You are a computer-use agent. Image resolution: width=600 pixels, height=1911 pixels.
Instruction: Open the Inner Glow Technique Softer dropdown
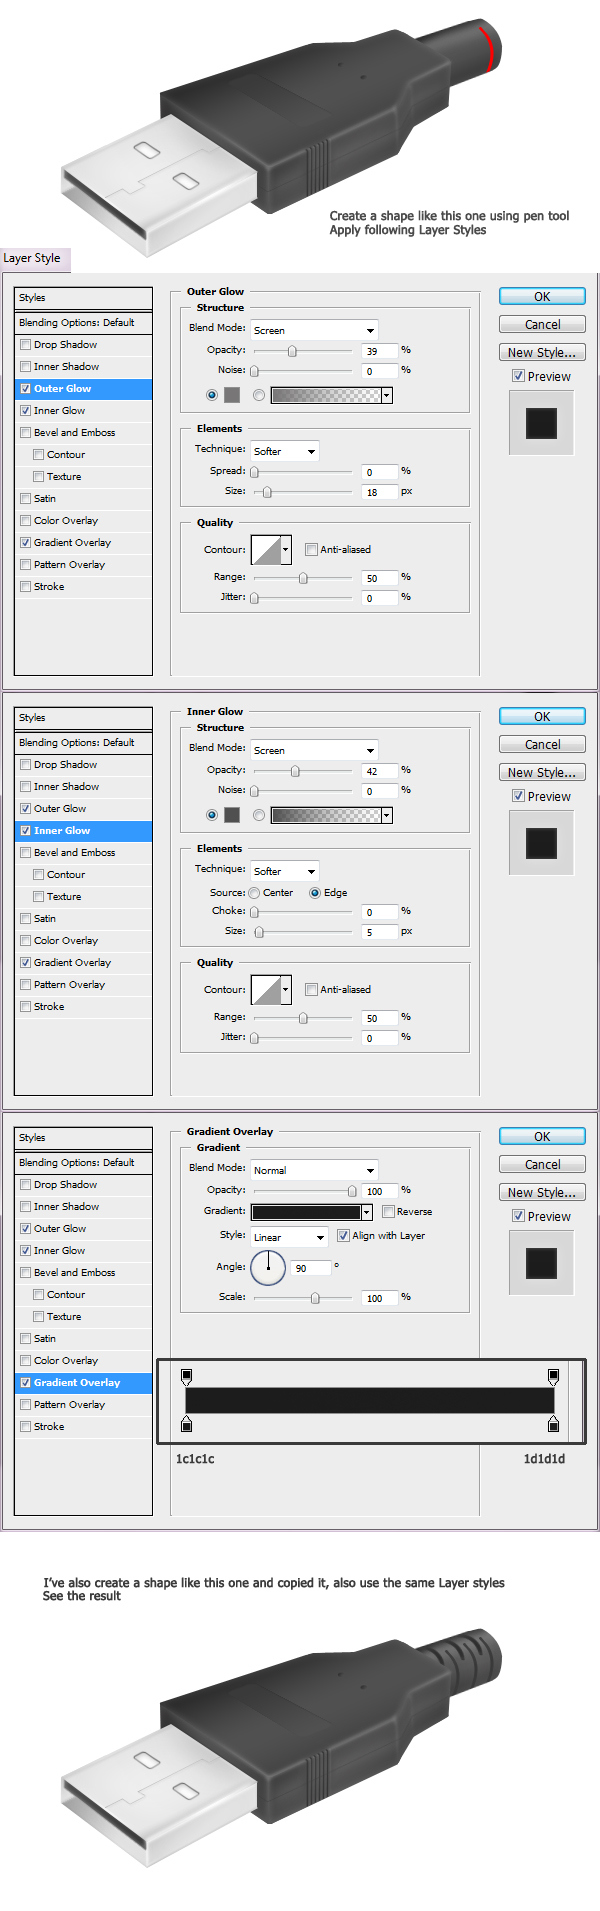coord(284,871)
